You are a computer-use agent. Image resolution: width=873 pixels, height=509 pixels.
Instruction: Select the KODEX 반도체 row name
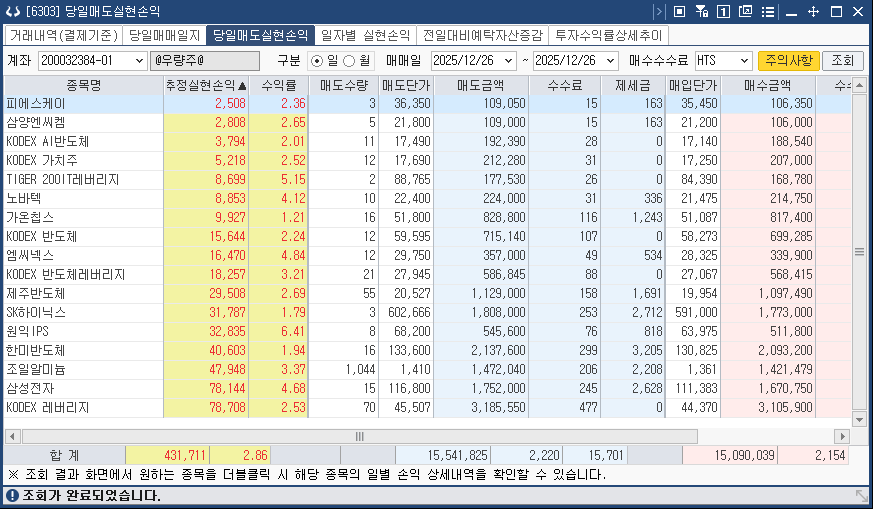click(x=42, y=236)
